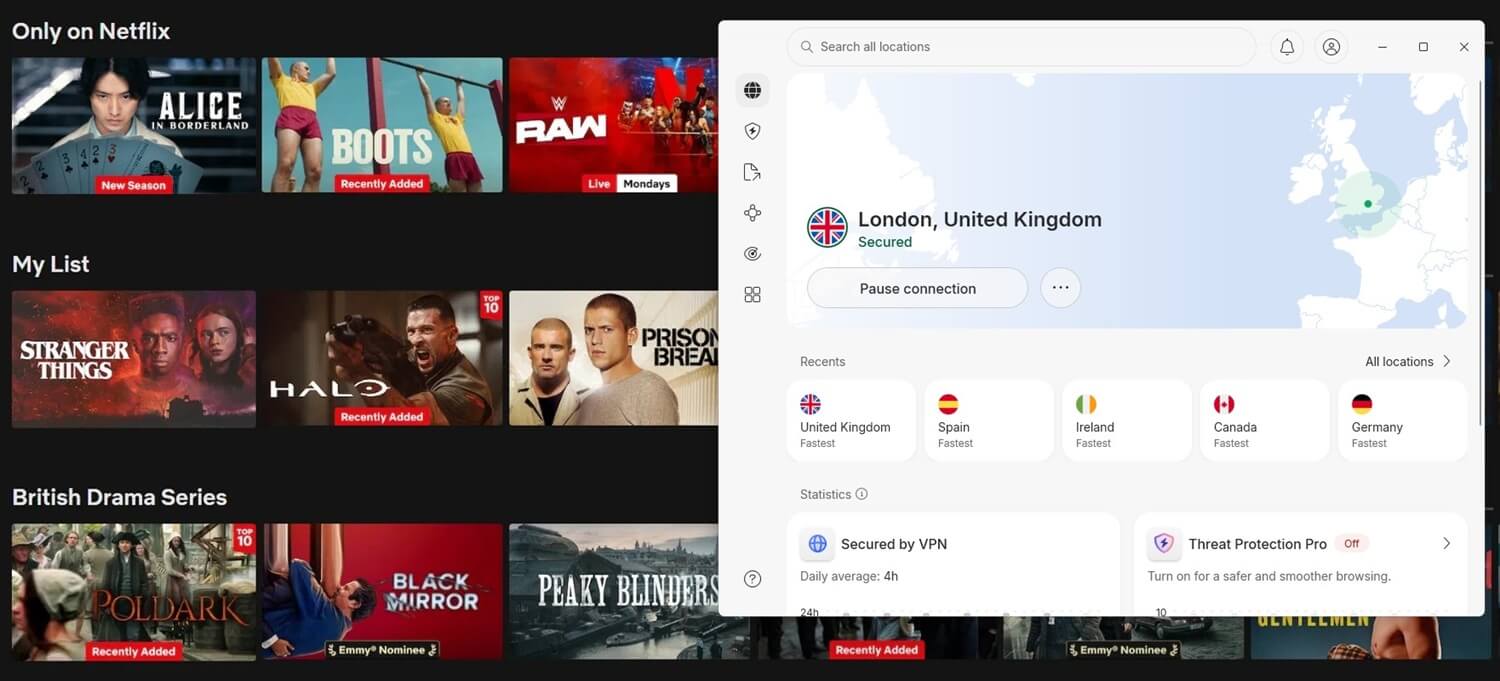Connect to United Kingdom recent location
The width and height of the screenshot is (1500, 681).
pos(851,420)
